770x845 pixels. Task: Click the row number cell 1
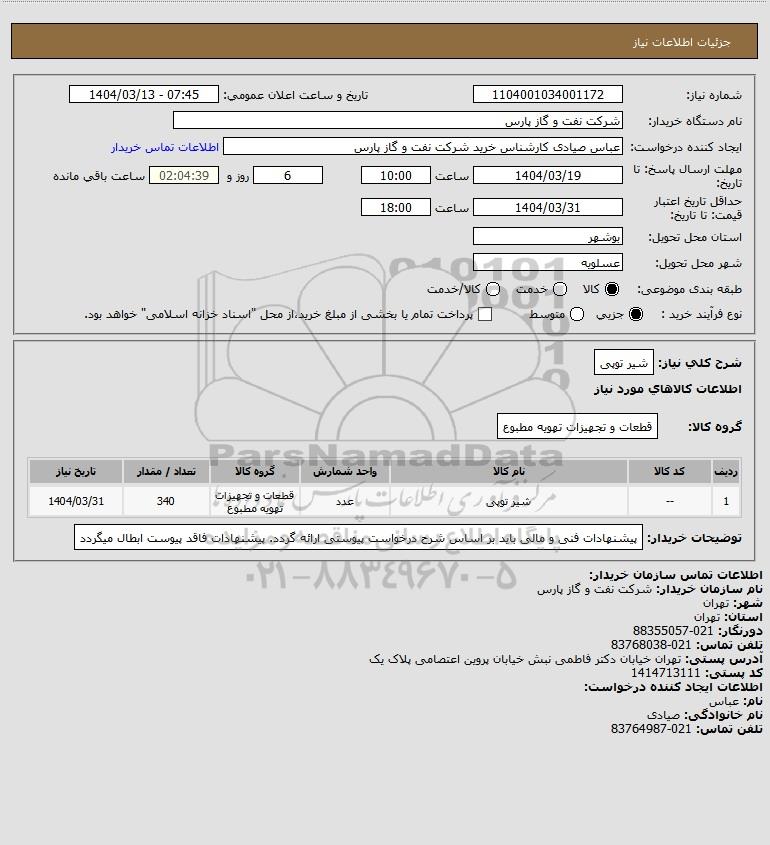coord(726,501)
